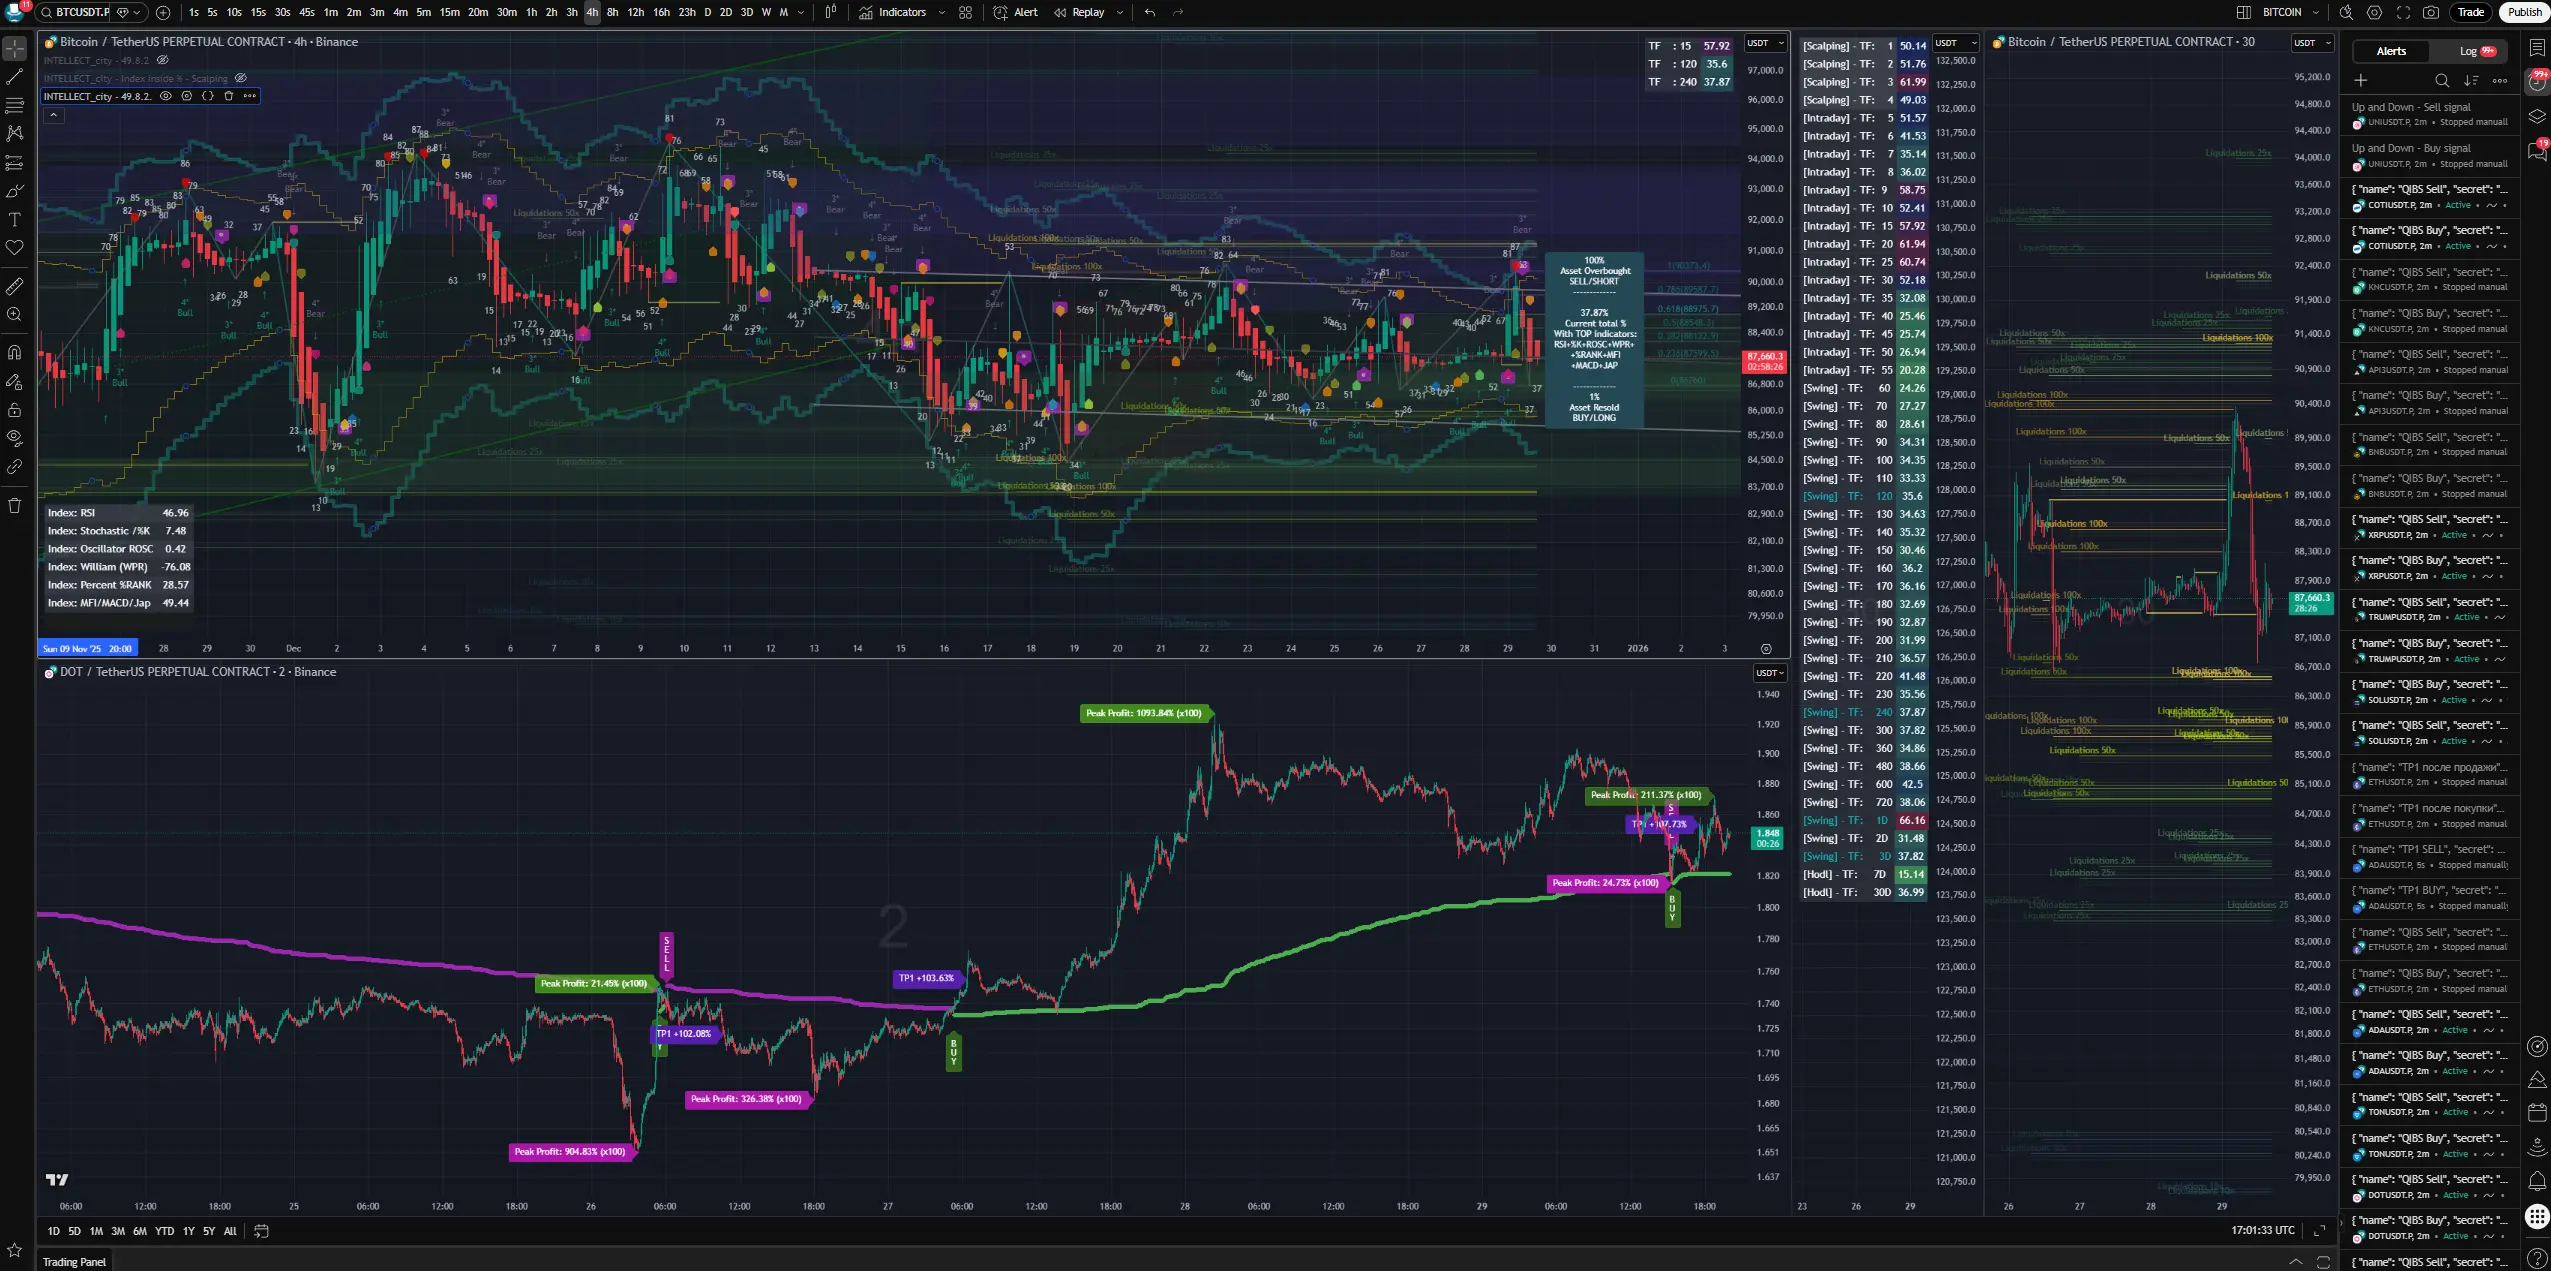Pick the text annotation tool

(14, 219)
